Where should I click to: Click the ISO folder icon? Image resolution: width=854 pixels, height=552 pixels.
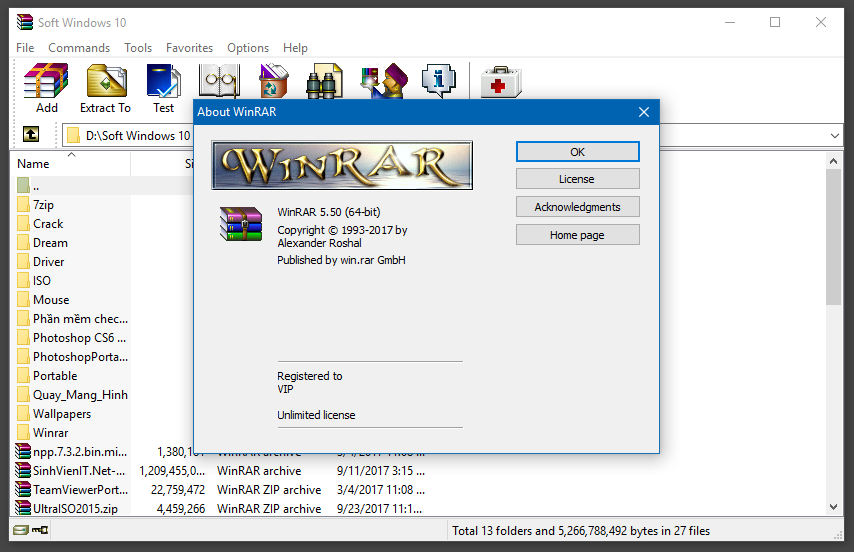click(23, 280)
